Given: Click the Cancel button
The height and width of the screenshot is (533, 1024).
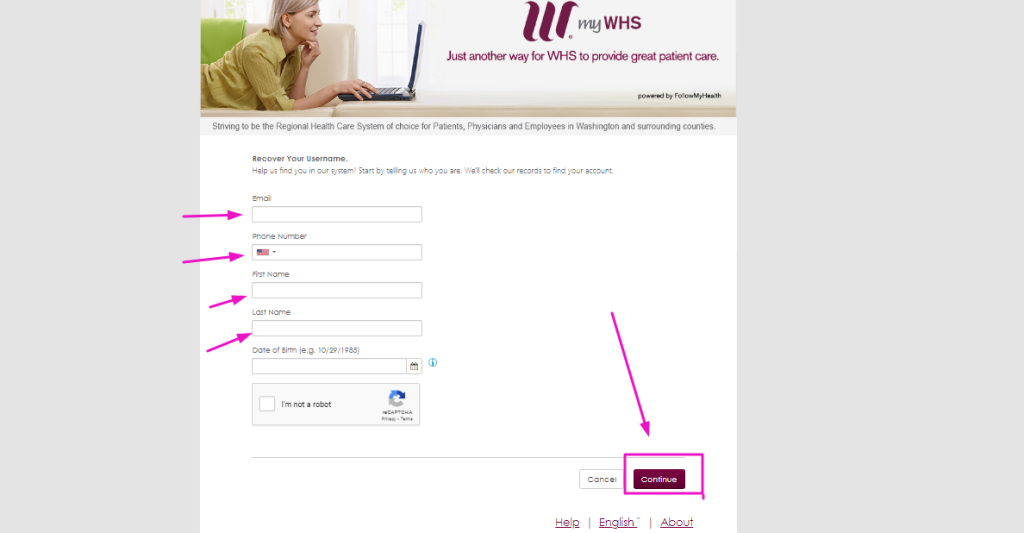Looking at the screenshot, I should [x=601, y=479].
